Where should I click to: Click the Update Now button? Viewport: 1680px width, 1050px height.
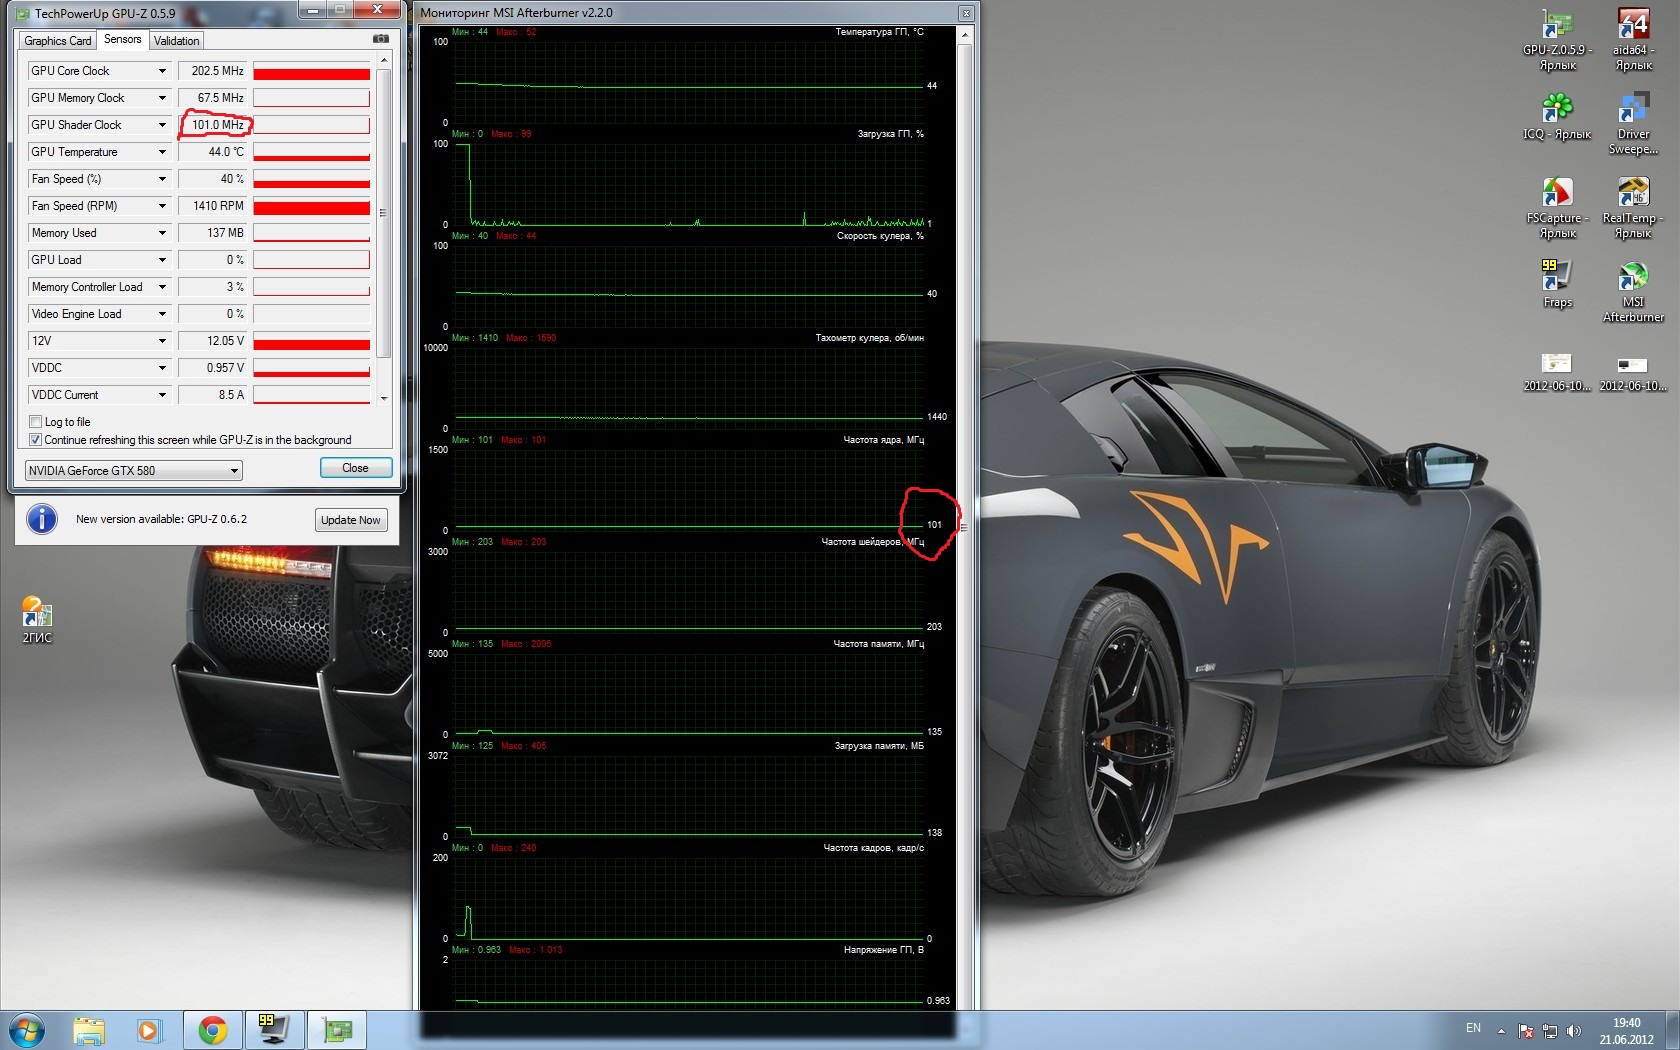coord(350,520)
